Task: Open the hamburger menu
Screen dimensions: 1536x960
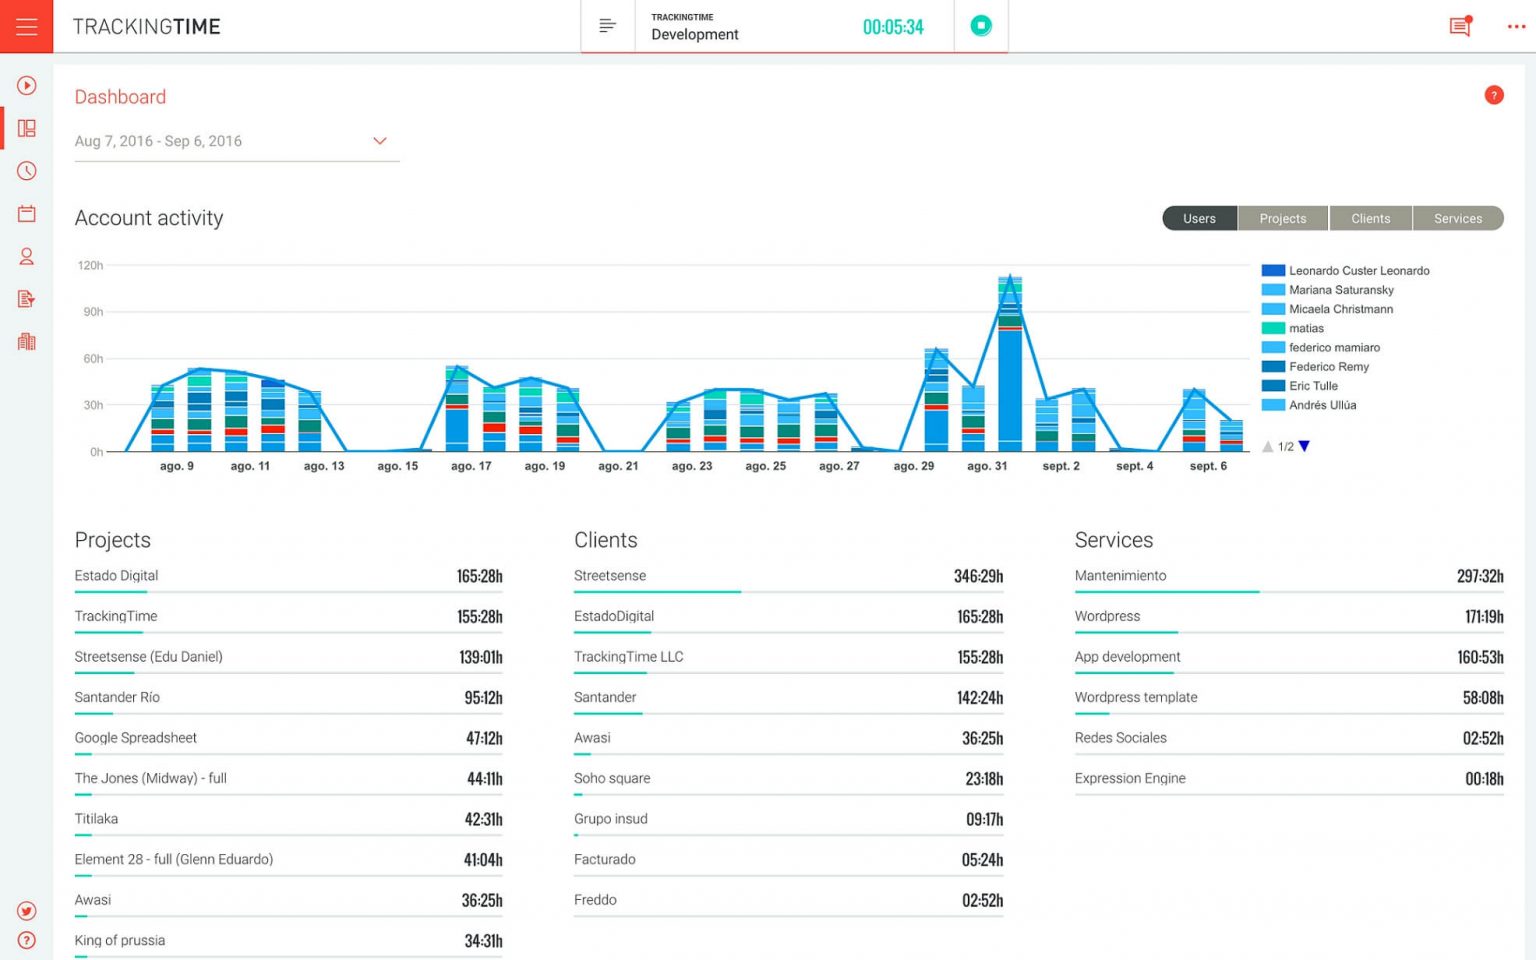Action: click(x=26, y=26)
